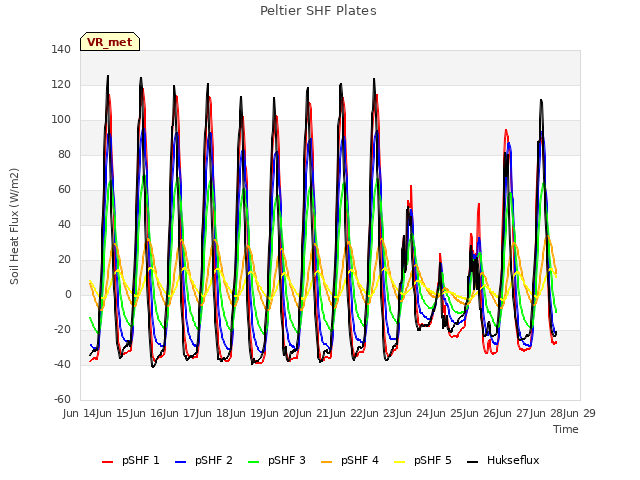This screenshot has height=480, width=640.
Task: Click the Jun 20 x-axis label
Action: pyautogui.click(x=280, y=413)
